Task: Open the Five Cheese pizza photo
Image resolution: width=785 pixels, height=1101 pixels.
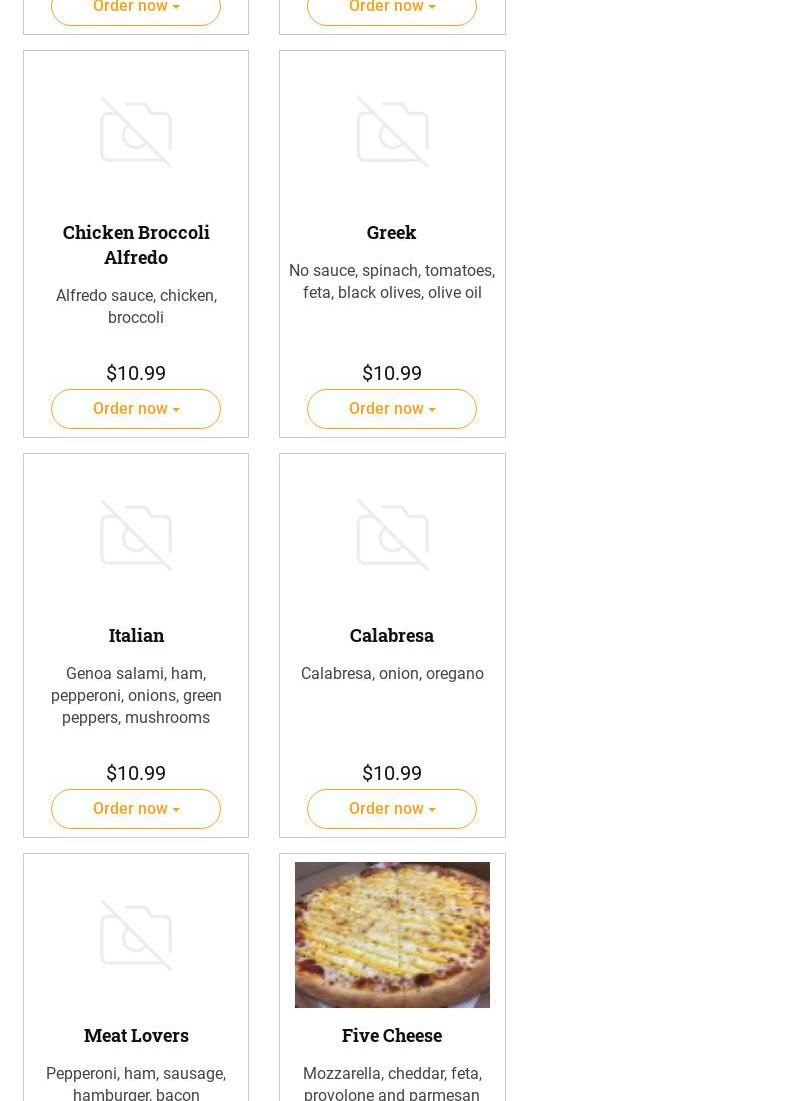Action: pyautogui.click(x=392, y=935)
